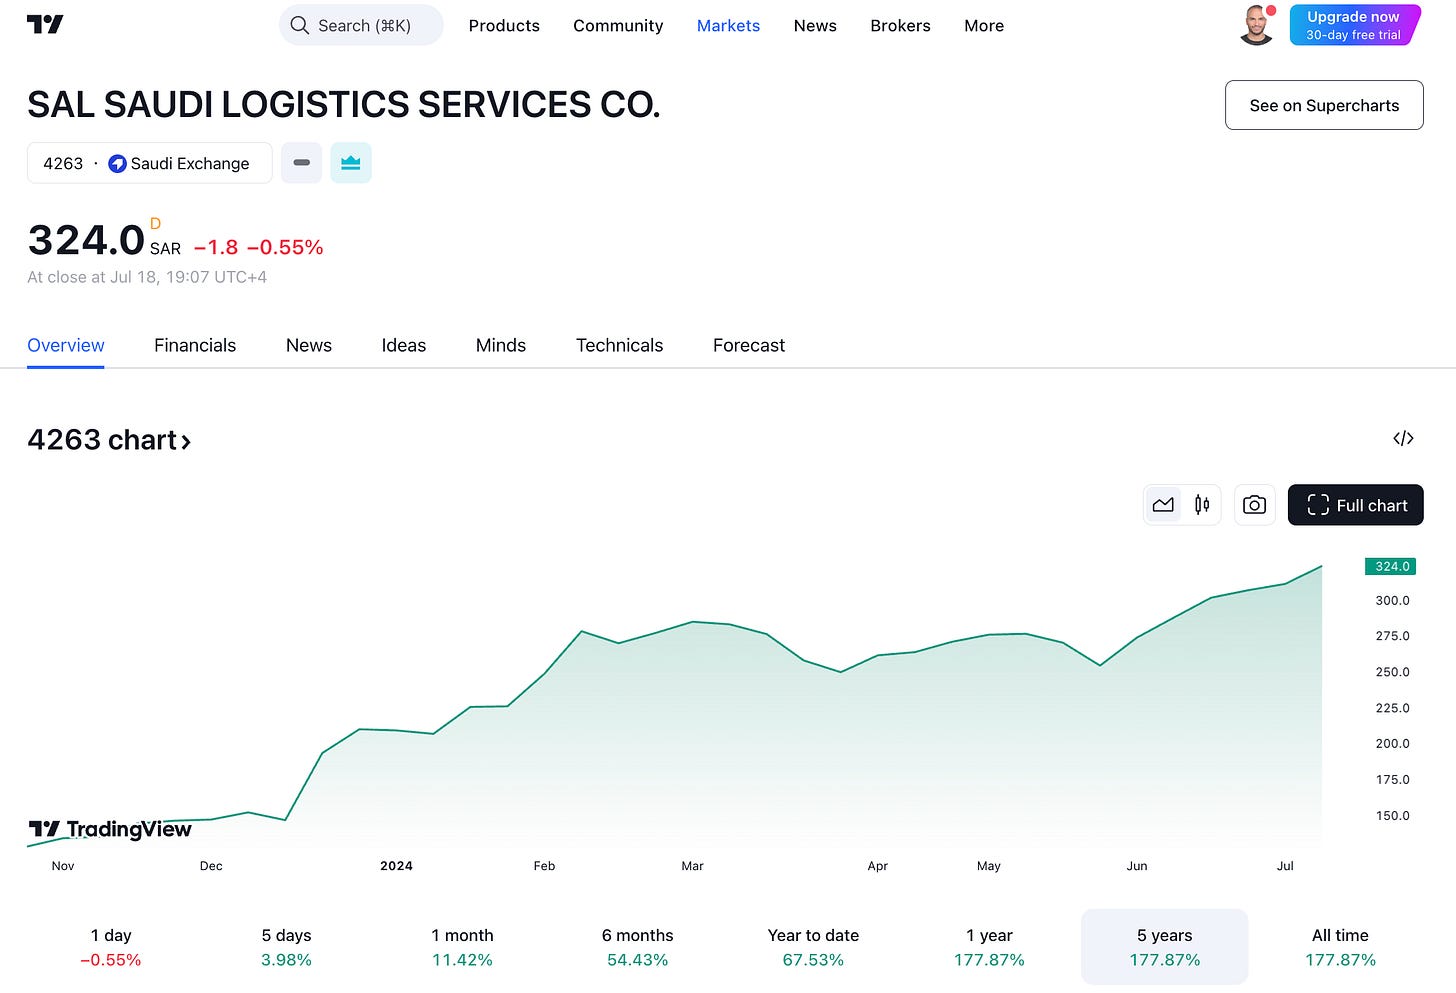Switch to the News tab below price
The width and height of the screenshot is (1456, 993).
(309, 345)
